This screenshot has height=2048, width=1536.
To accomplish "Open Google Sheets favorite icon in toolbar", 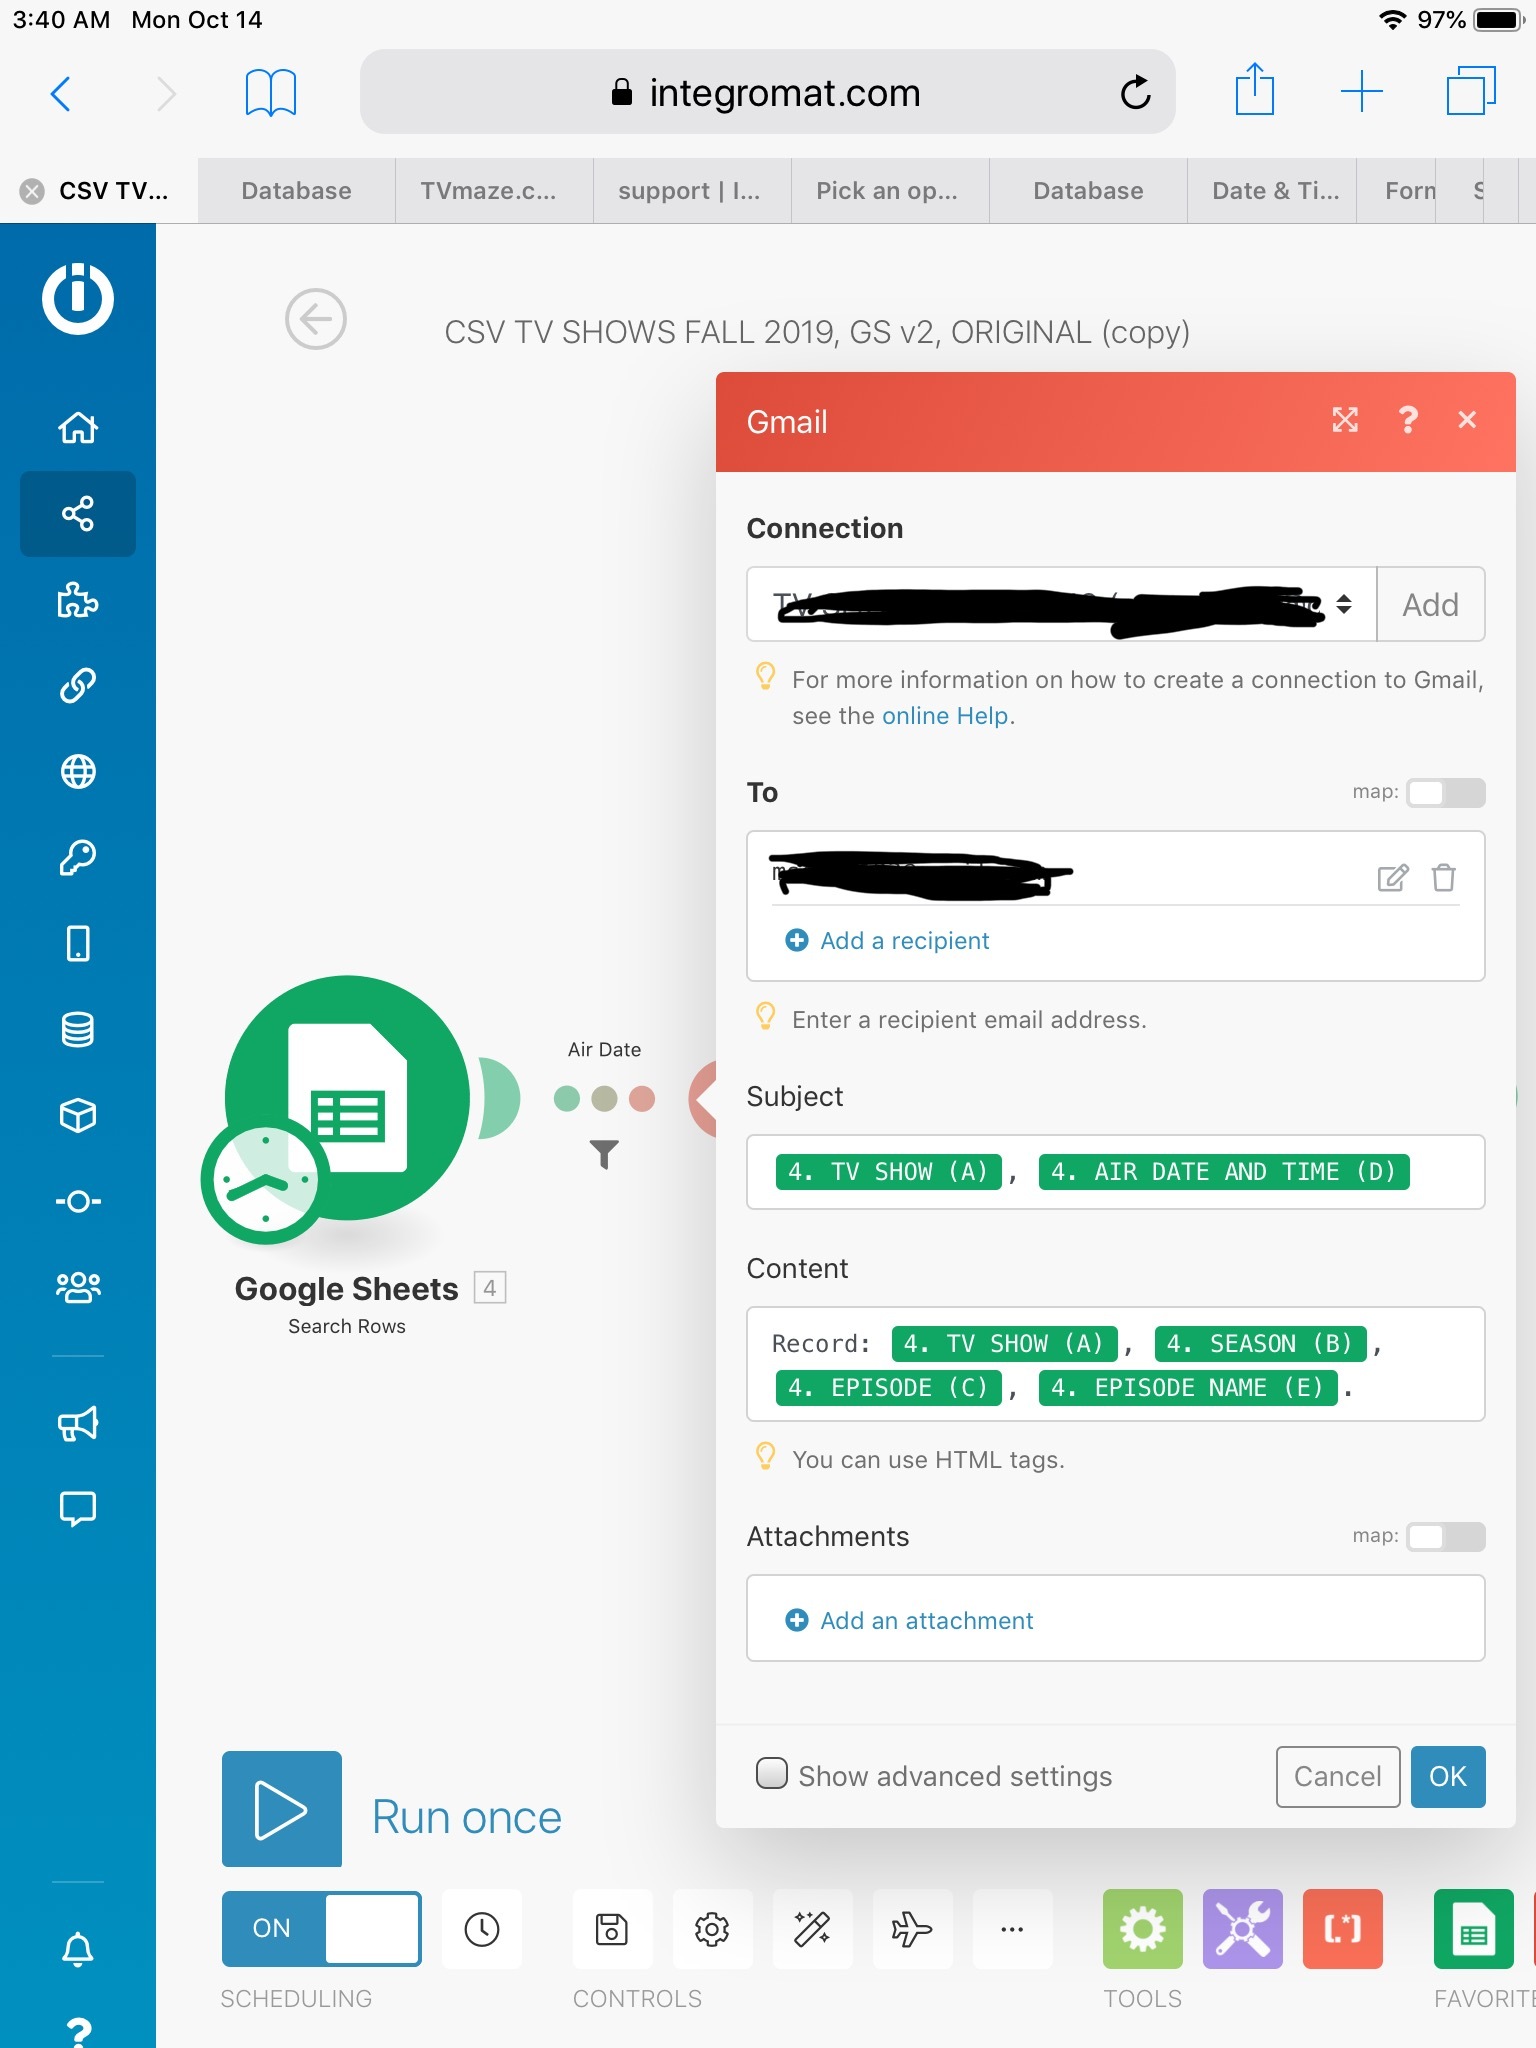I will (x=1473, y=1929).
